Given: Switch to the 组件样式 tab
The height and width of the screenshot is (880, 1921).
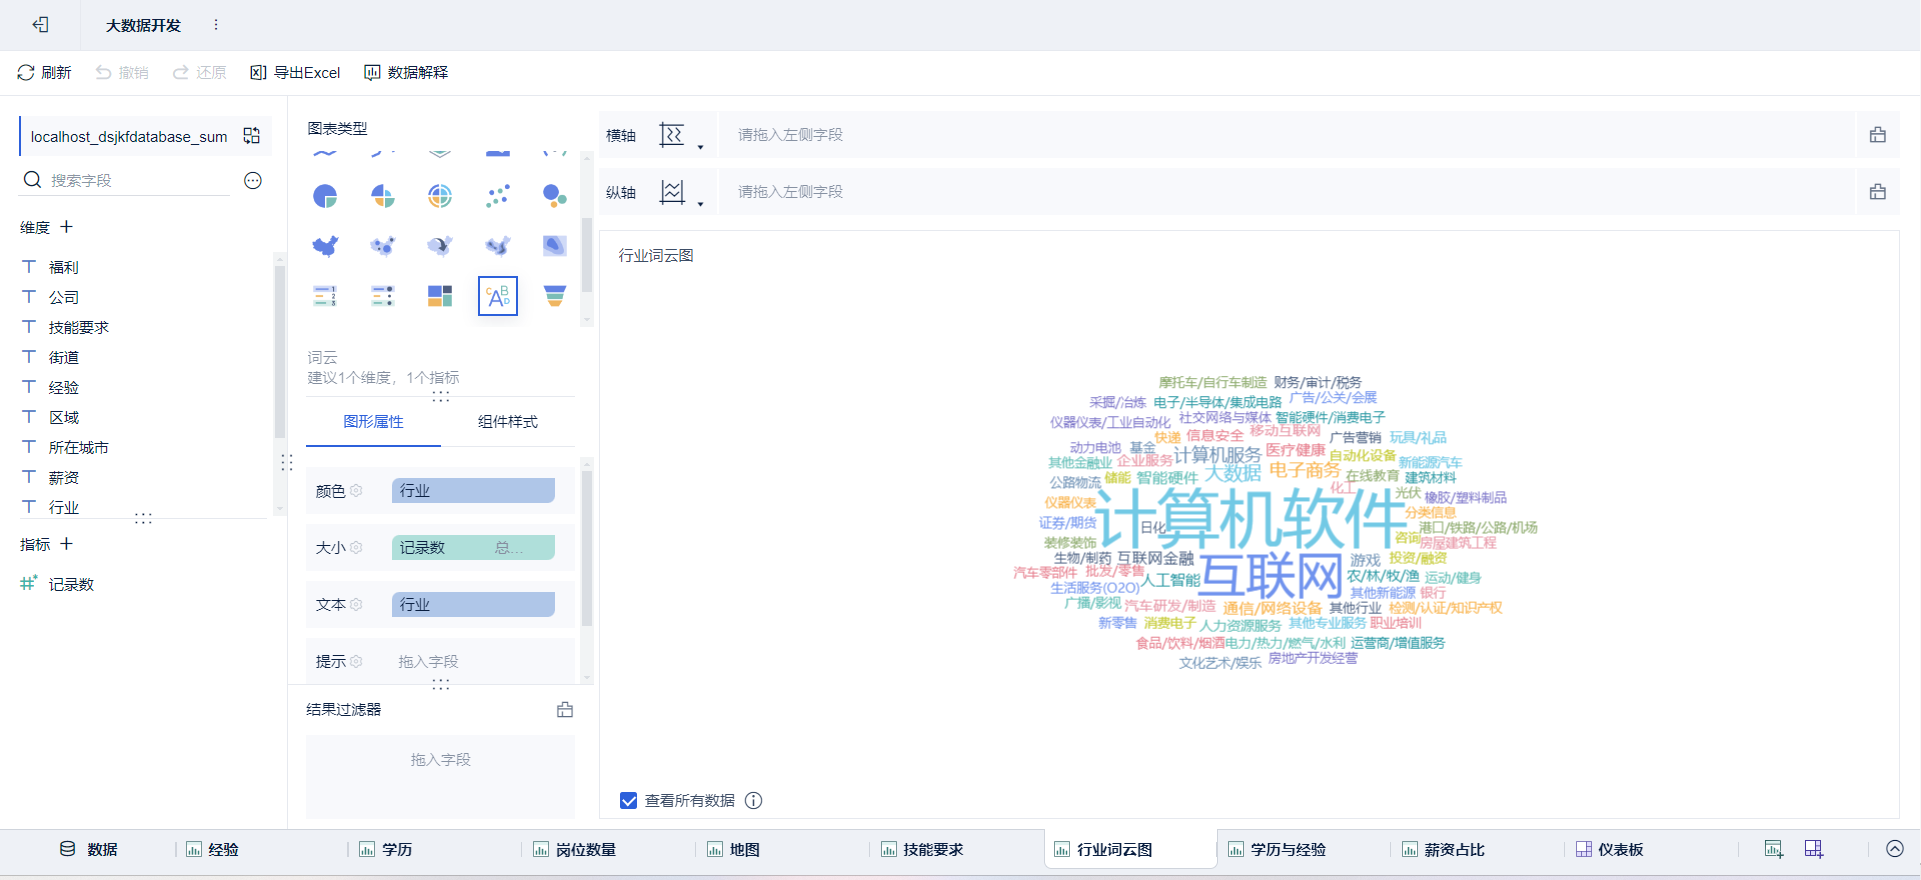Looking at the screenshot, I should (x=508, y=422).
